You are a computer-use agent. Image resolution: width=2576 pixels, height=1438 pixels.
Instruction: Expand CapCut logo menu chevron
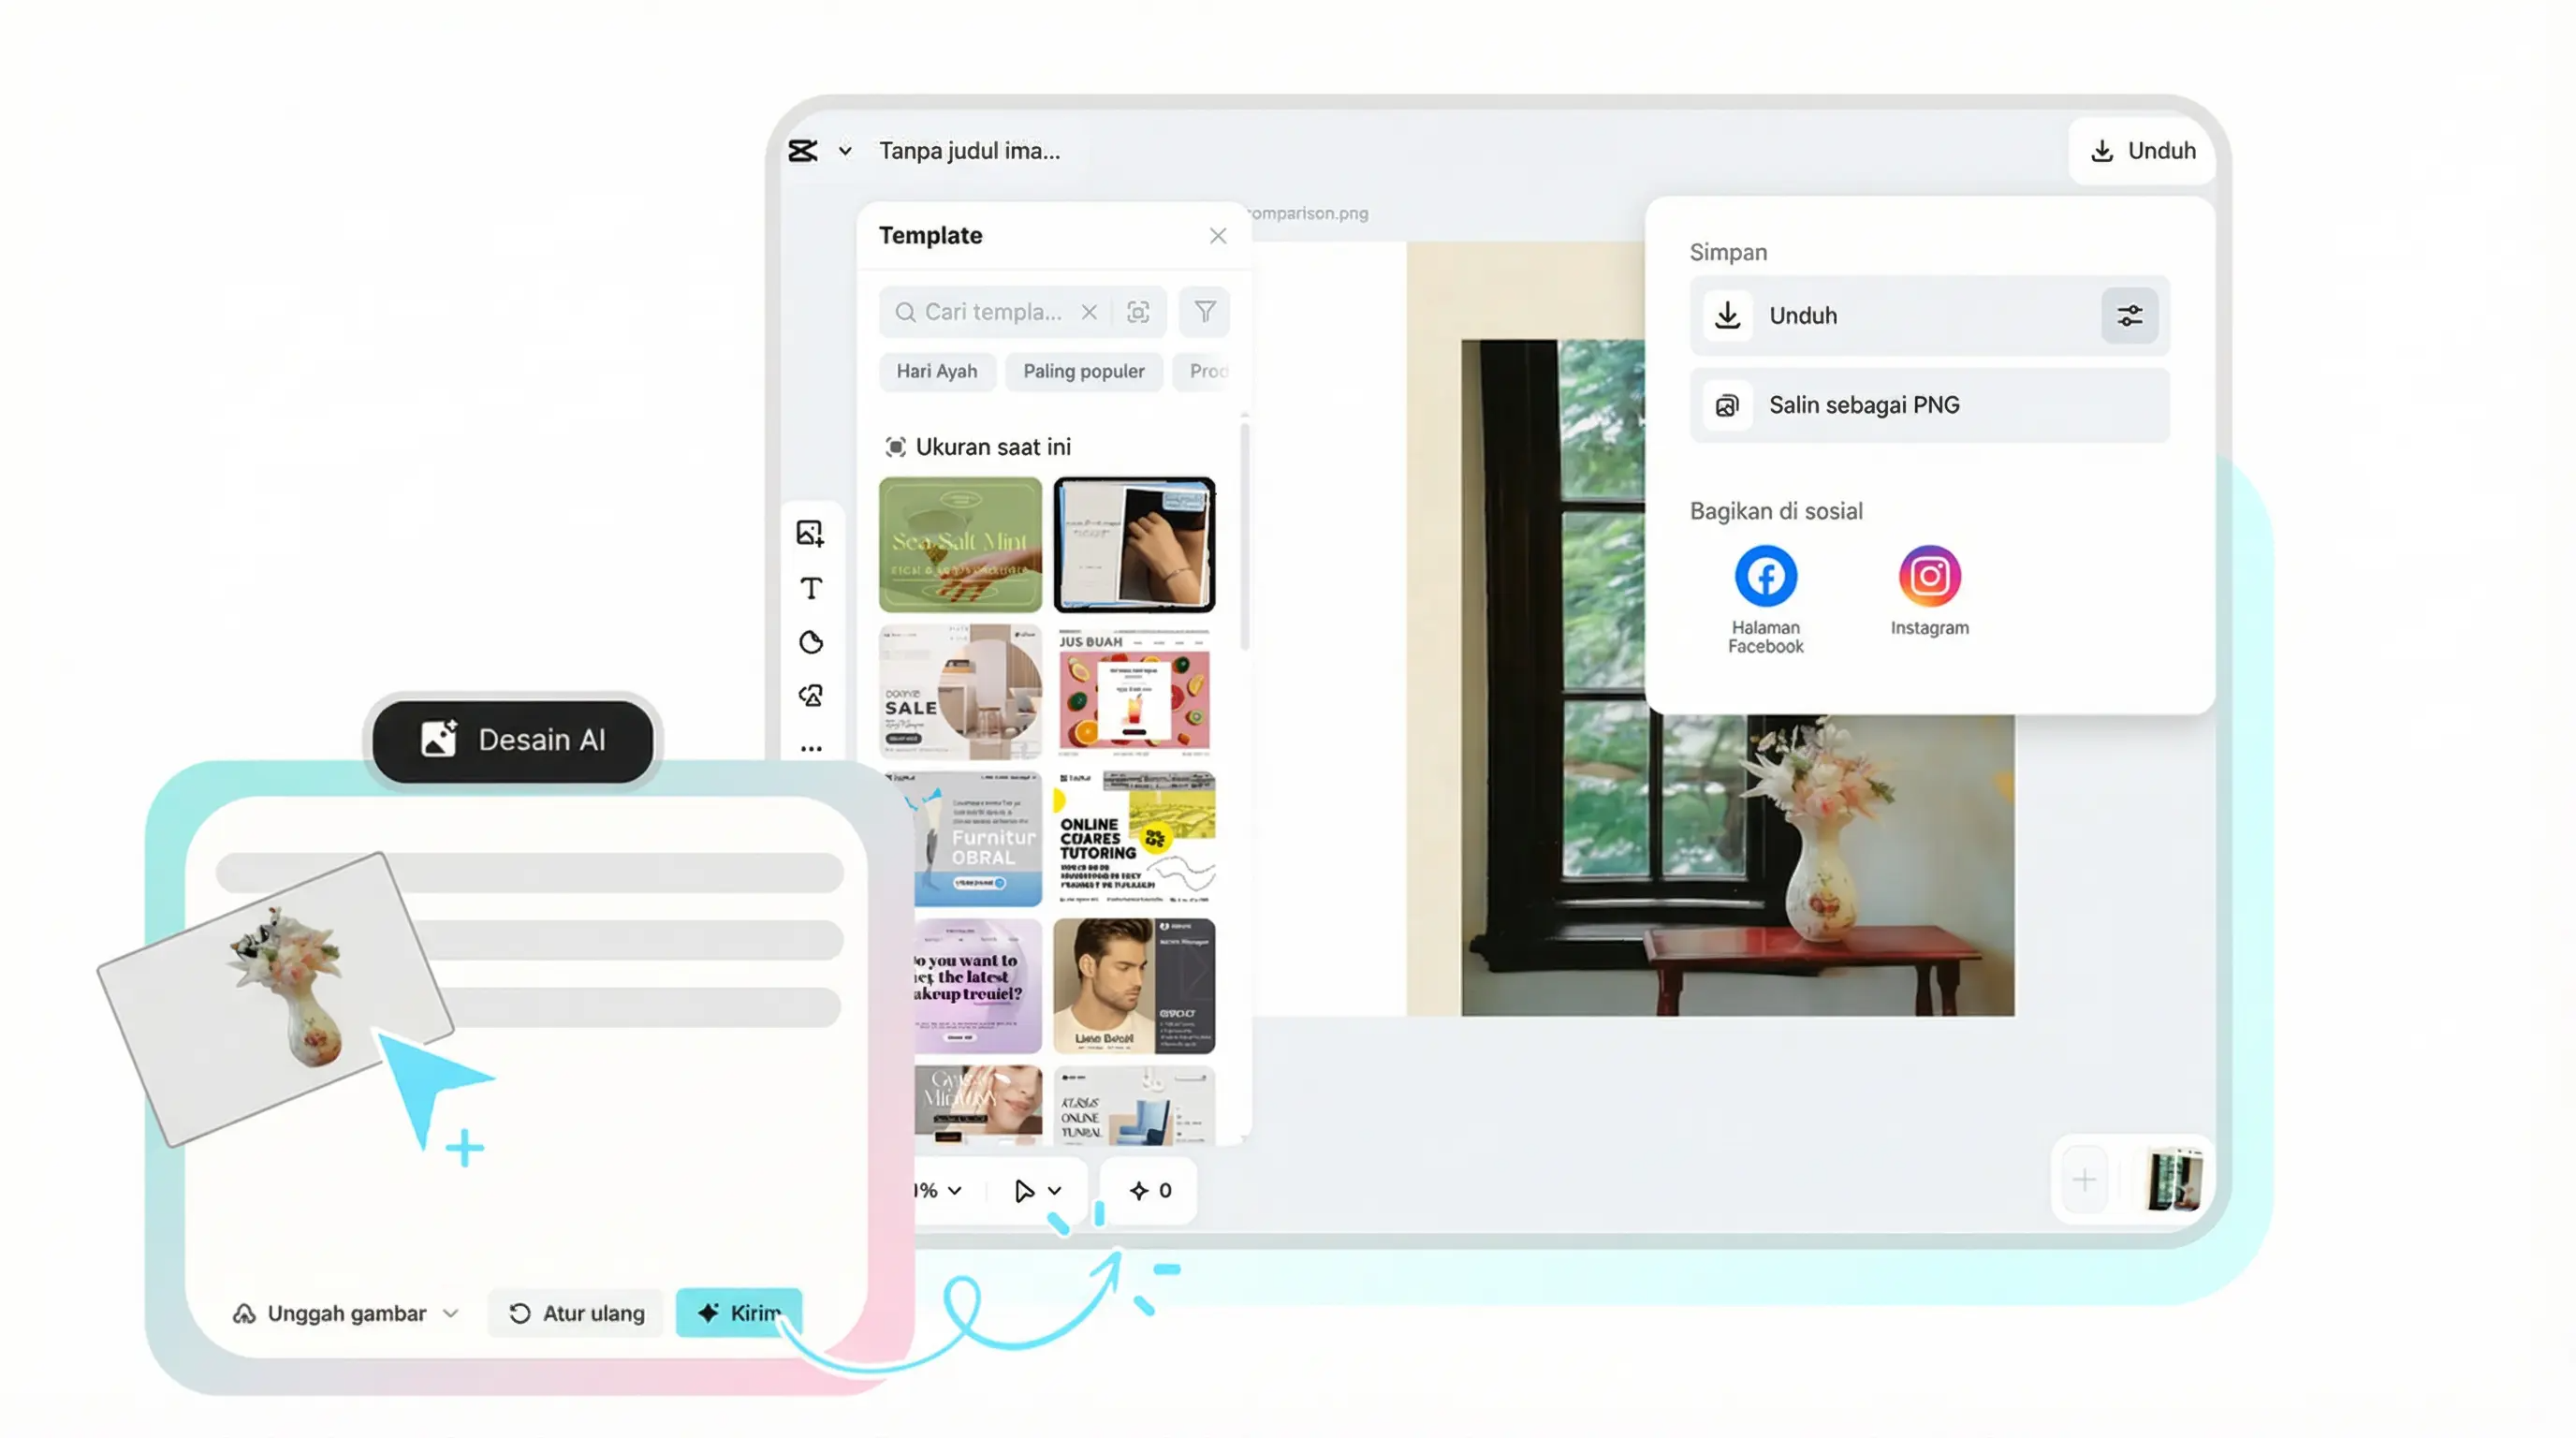(x=845, y=151)
